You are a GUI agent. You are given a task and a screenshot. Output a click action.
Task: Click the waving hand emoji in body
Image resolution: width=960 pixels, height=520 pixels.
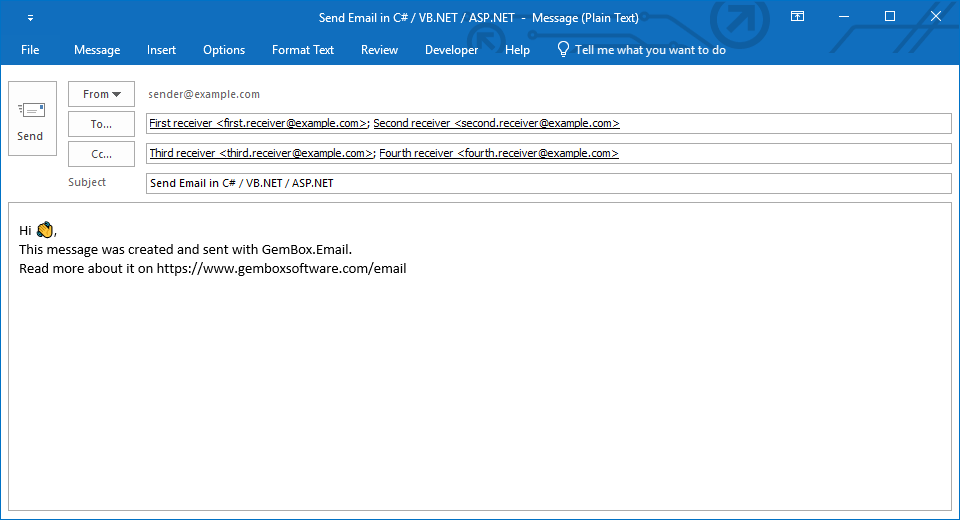[x=45, y=230]
